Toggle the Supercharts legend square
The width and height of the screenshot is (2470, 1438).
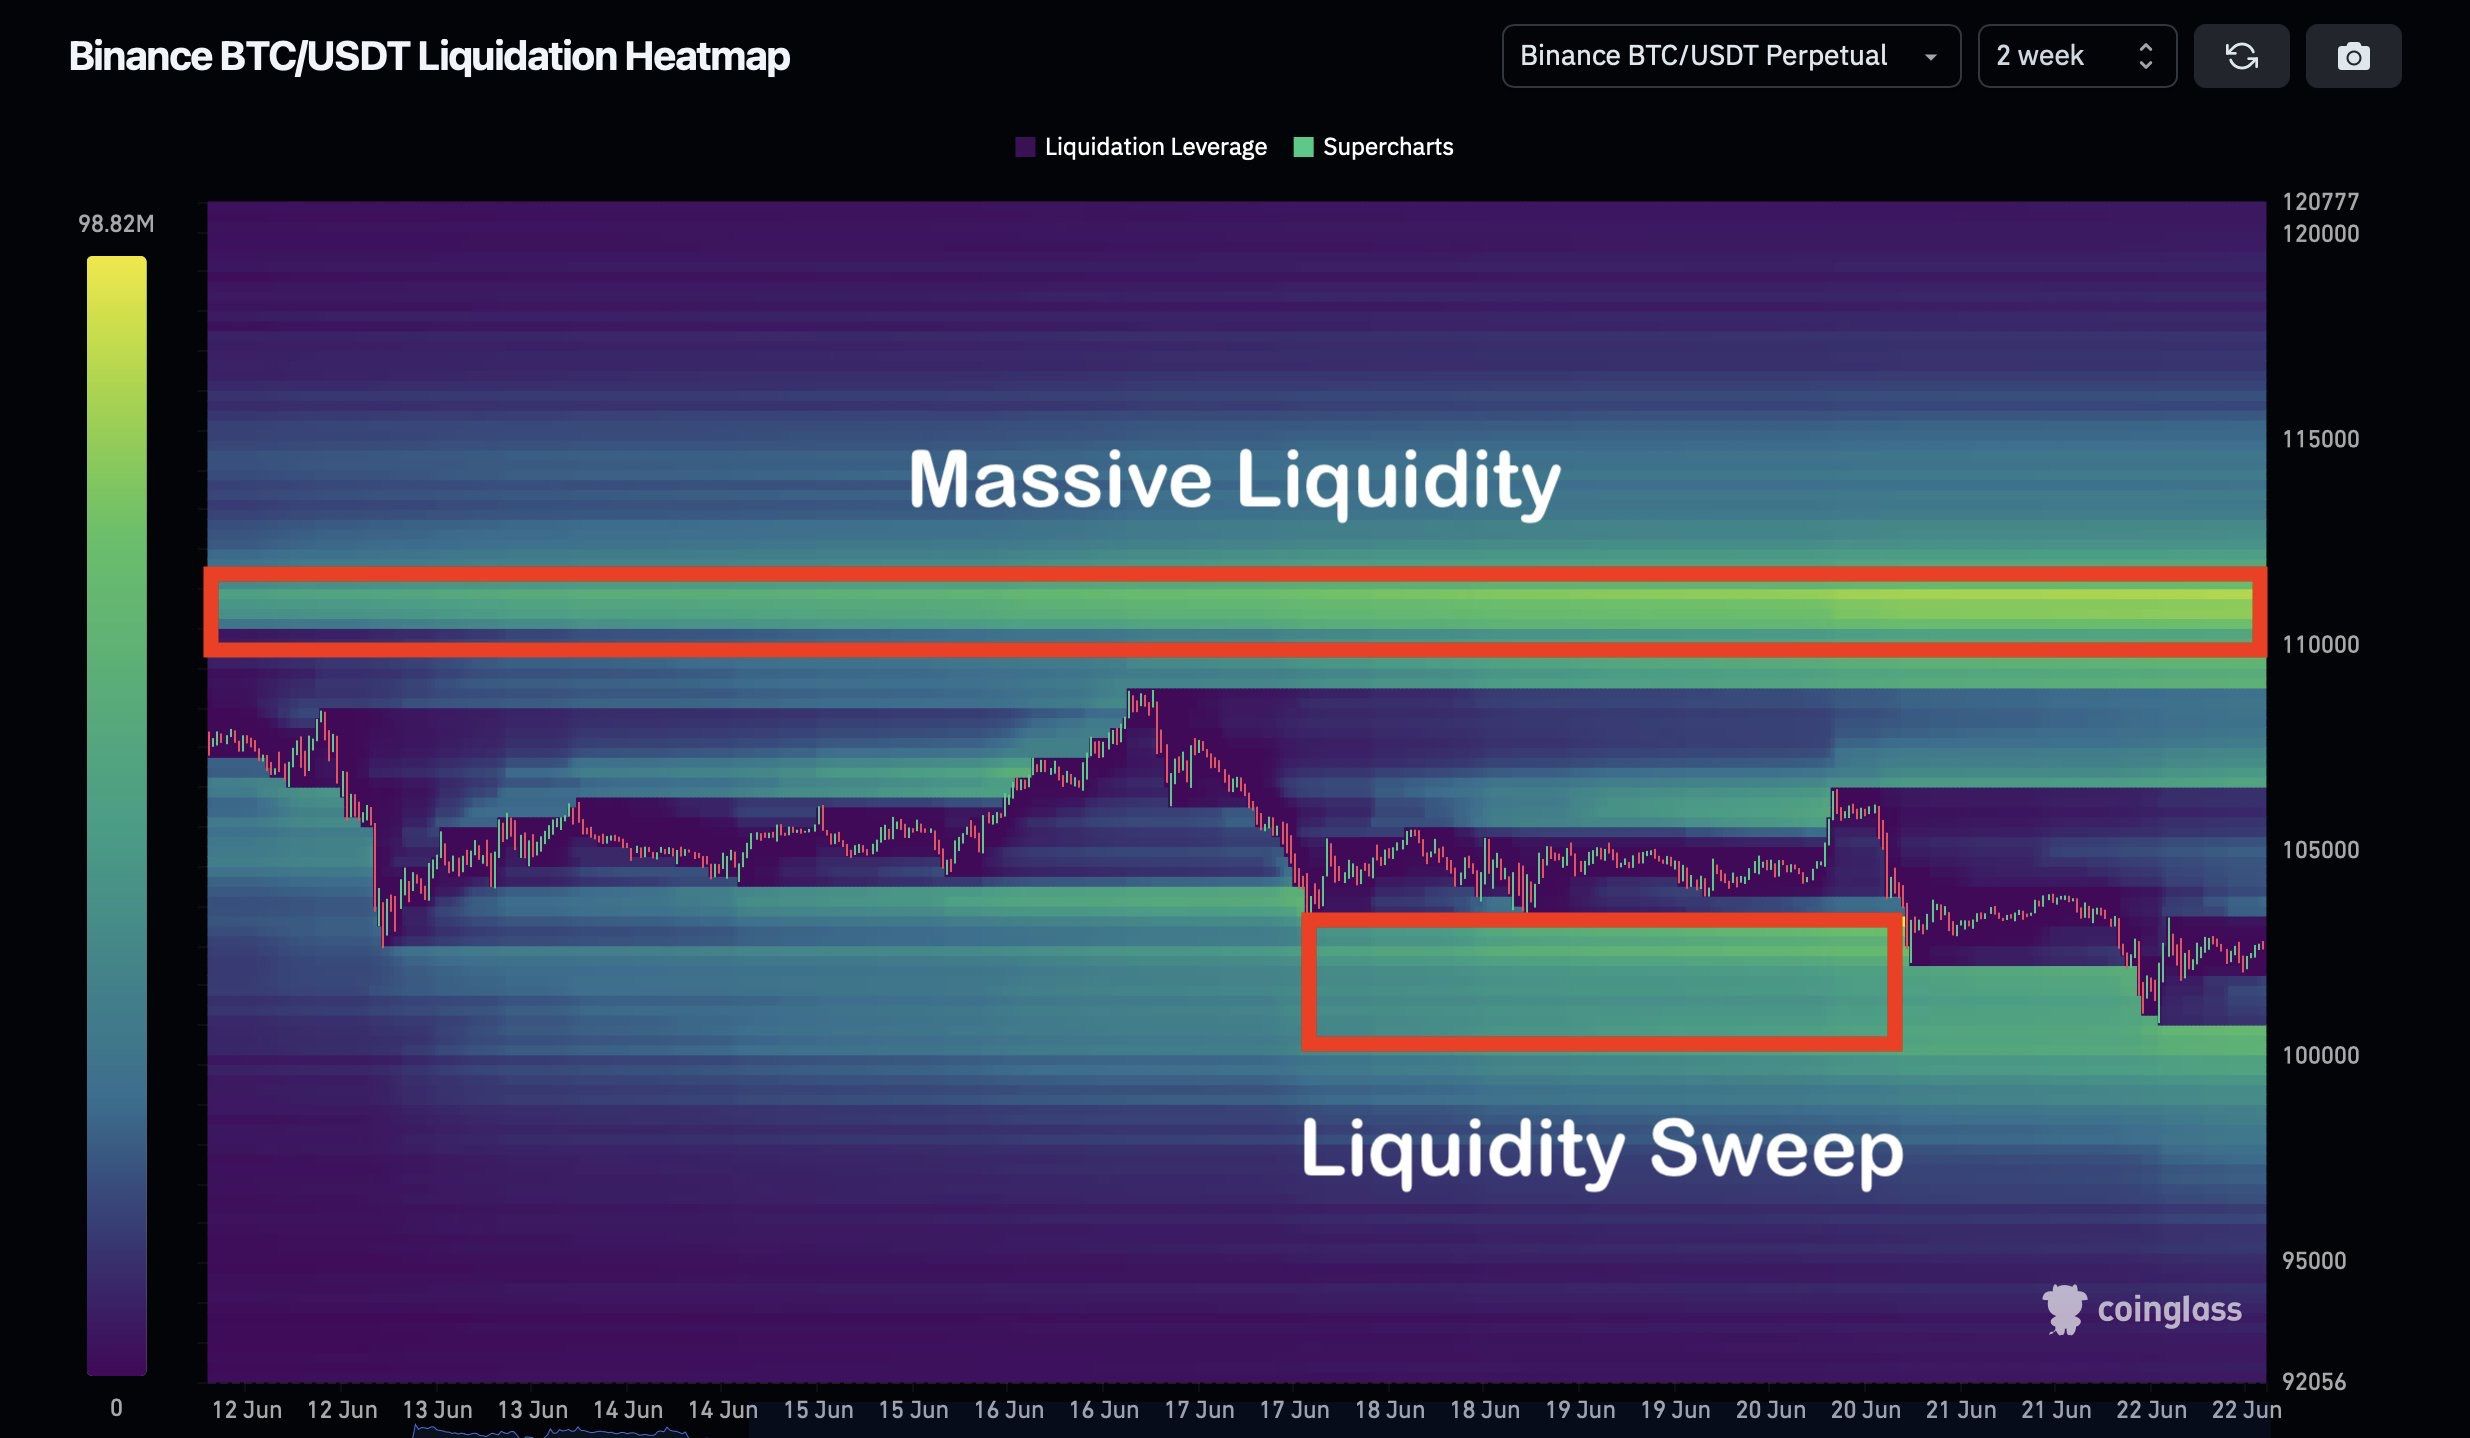[x=1303, y=147]
